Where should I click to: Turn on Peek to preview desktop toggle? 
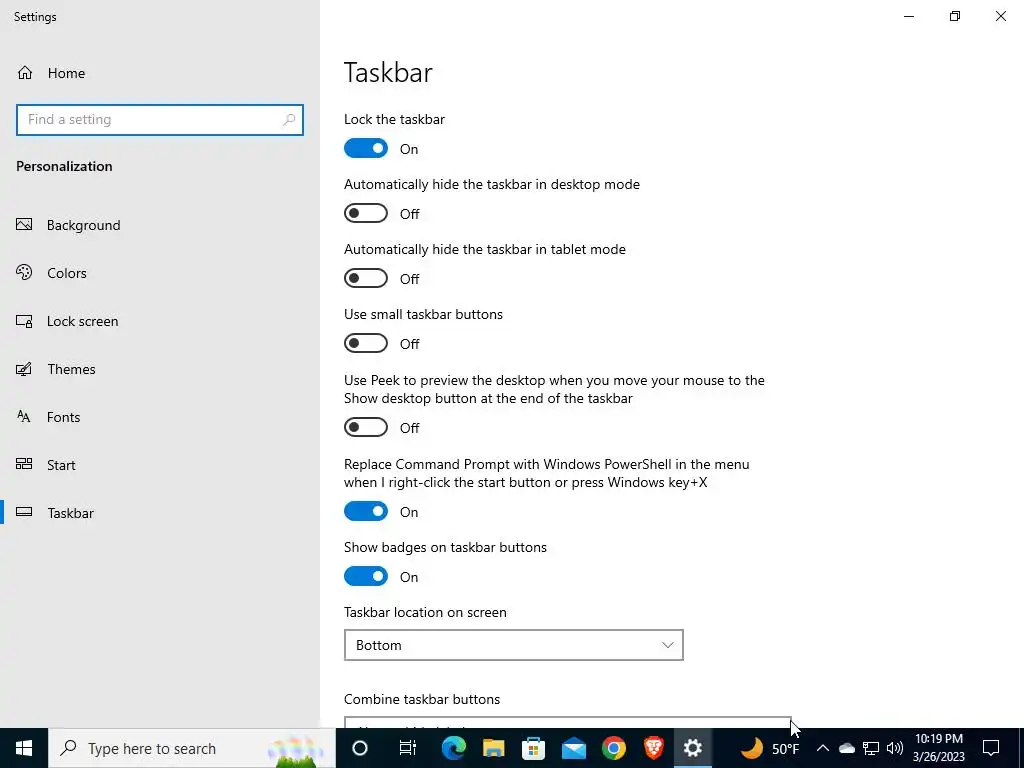[x=366, y=427]
